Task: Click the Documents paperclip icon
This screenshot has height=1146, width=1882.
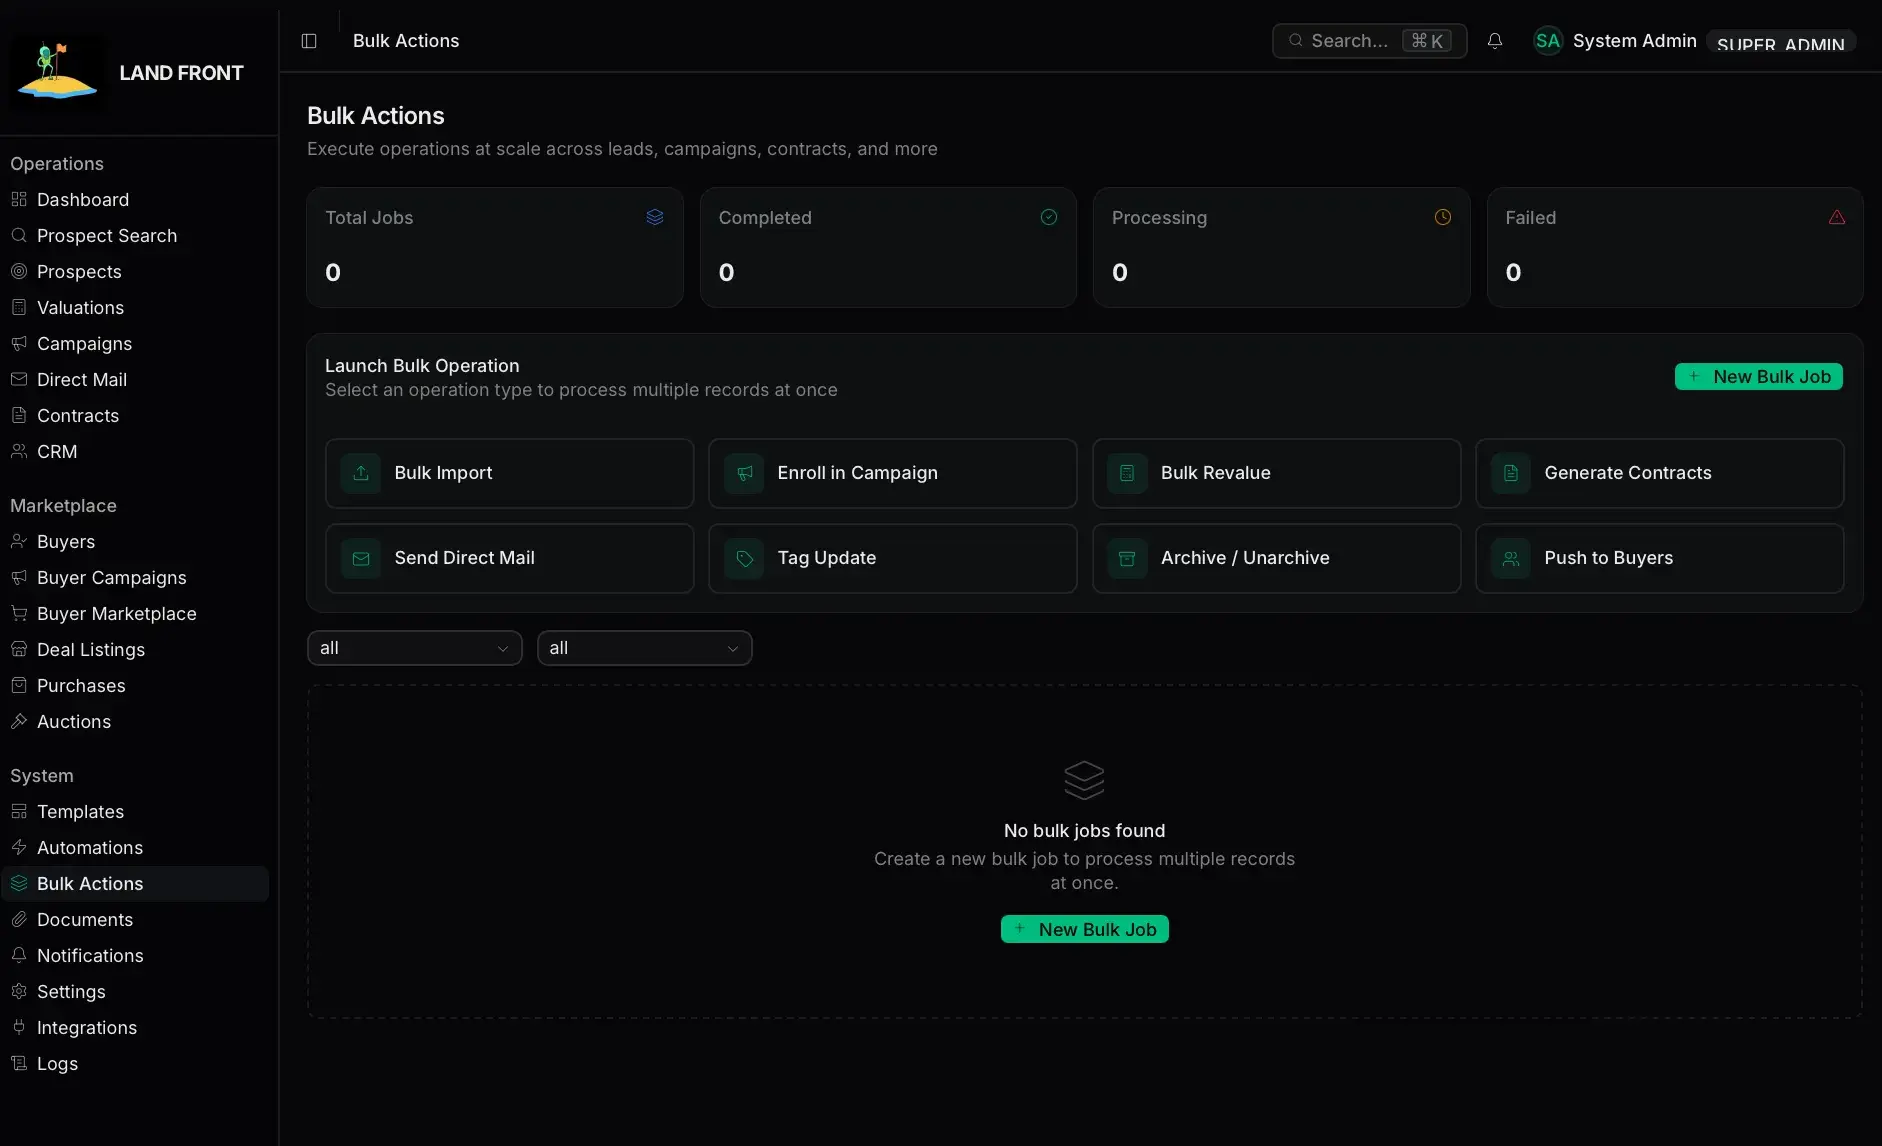Action: point(19,919)
